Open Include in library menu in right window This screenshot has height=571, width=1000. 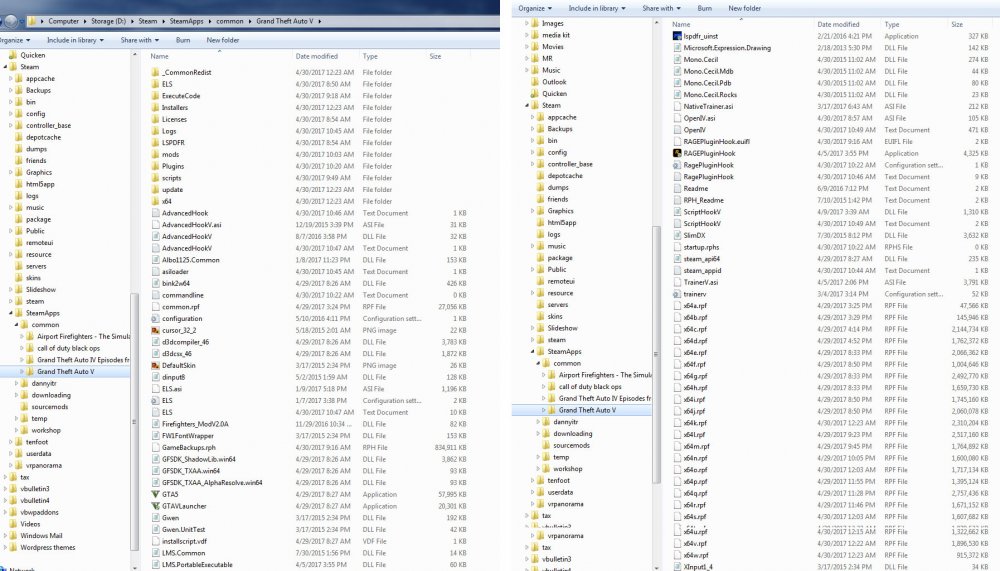596,8
